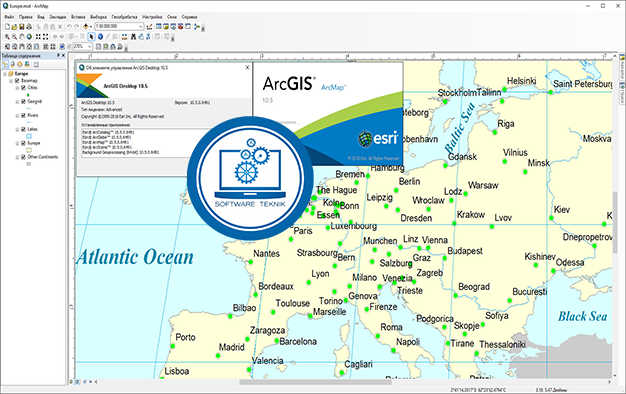Click the horizontal scrollbar under the map
Screen dimensions: 626x394
(315, 382)
